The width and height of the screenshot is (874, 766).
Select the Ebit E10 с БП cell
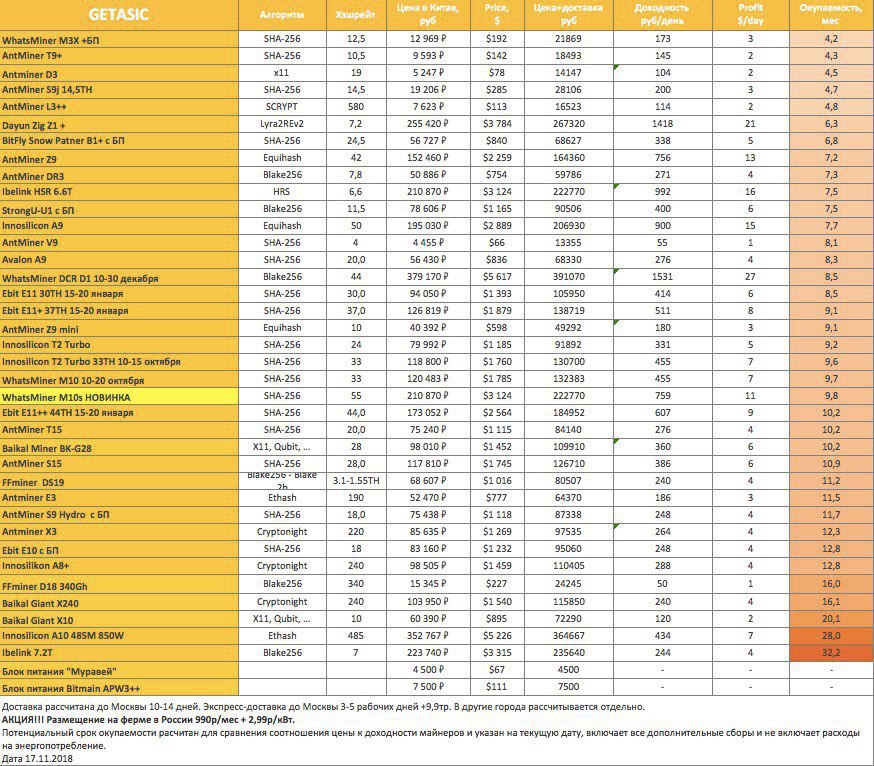[119, 550]
